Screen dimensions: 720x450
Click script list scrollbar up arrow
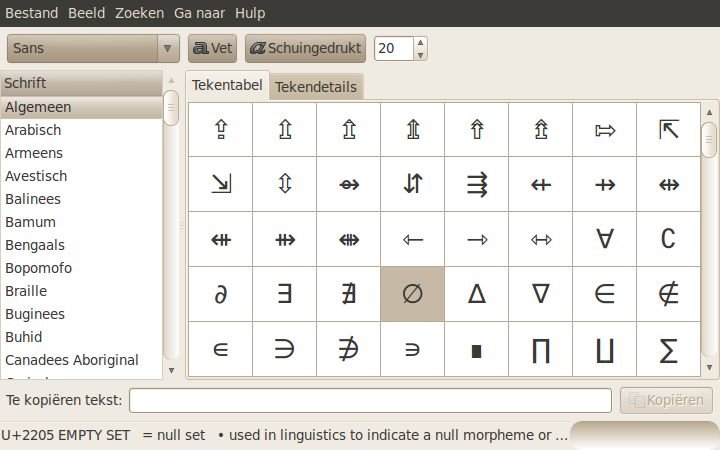pyautogui.click(x=171, y=81)
